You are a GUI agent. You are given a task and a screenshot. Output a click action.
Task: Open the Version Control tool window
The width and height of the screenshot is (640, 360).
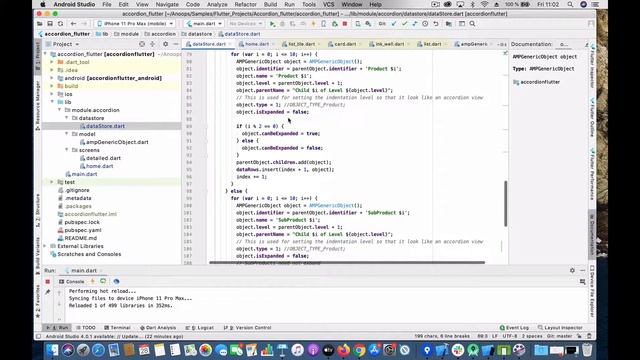click(x=247, y=328)
